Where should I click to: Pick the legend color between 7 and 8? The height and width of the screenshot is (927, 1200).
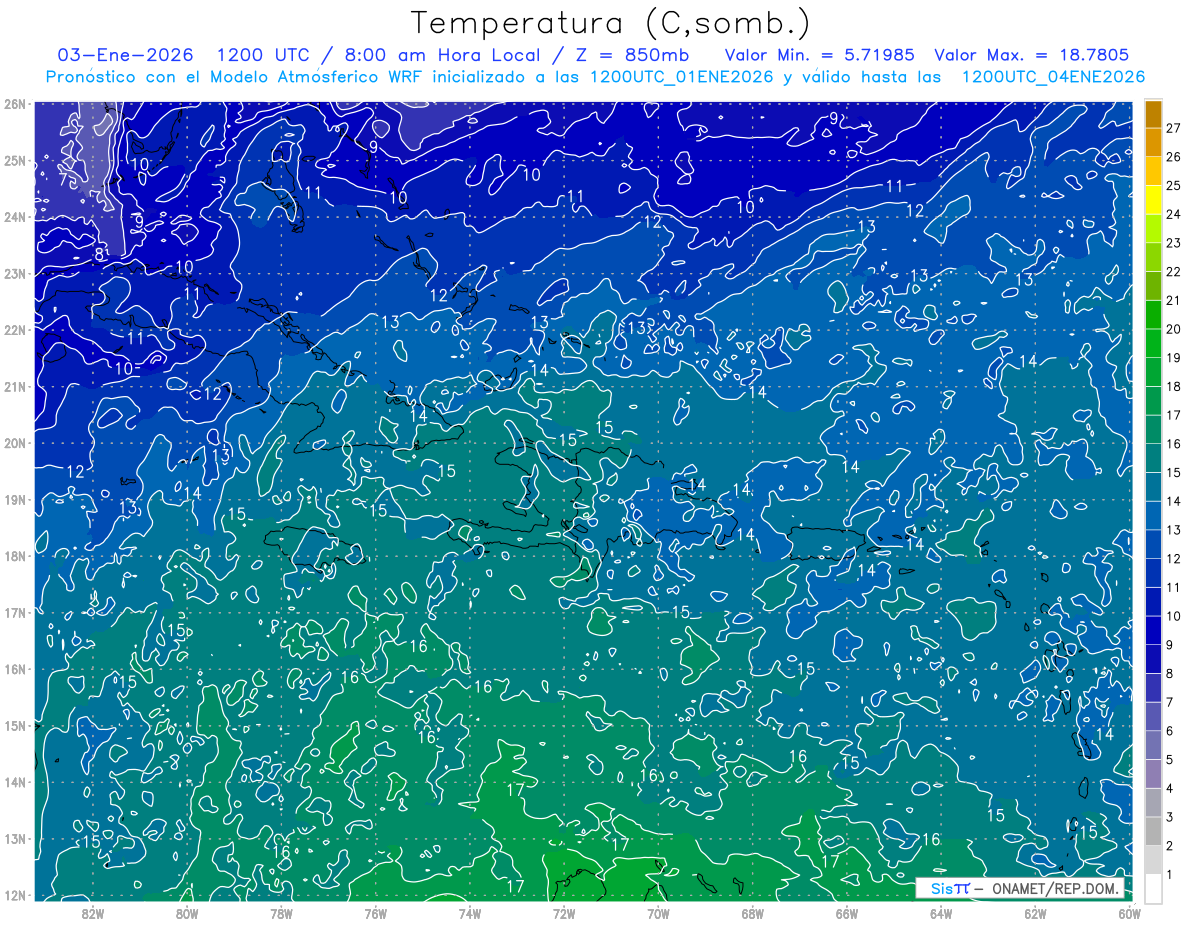tap(1153, 687)
